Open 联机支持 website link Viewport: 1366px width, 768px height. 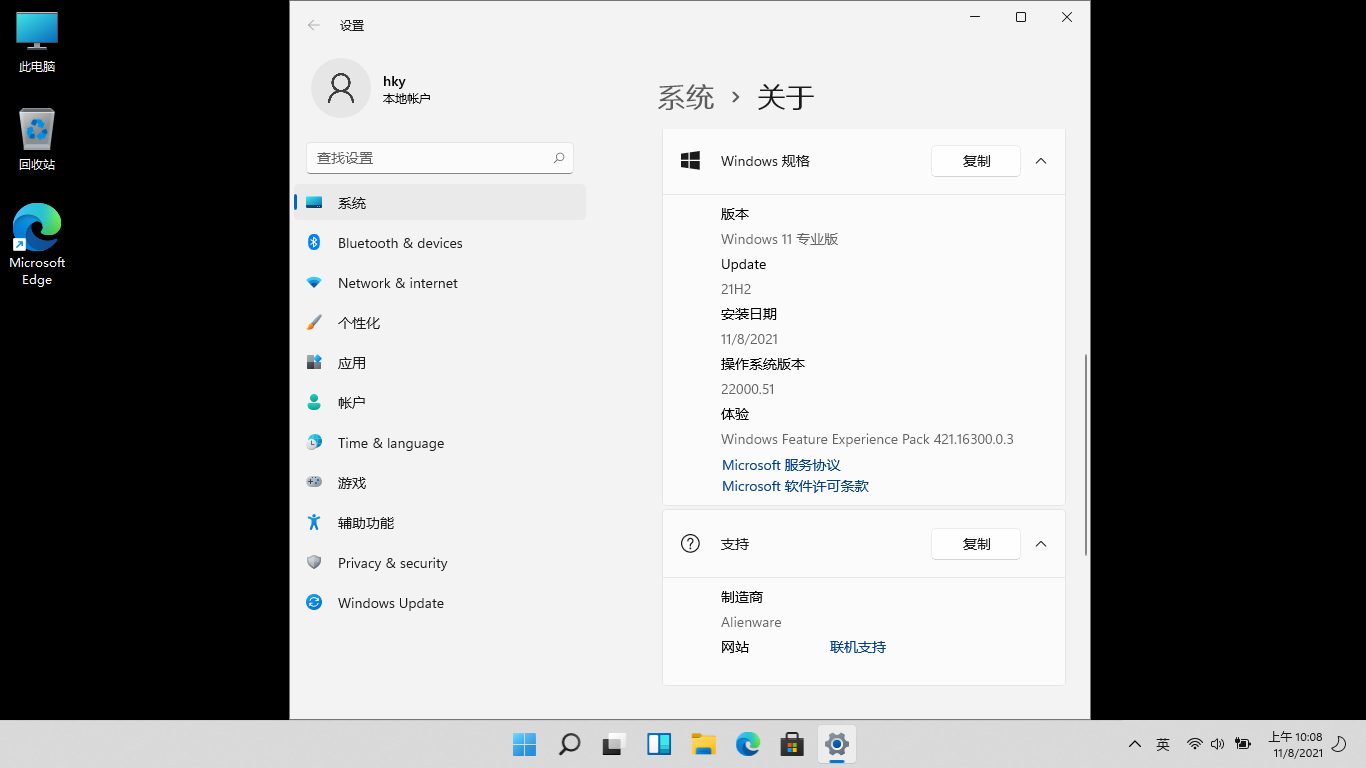pyautogui.click(x=858, y=647)
